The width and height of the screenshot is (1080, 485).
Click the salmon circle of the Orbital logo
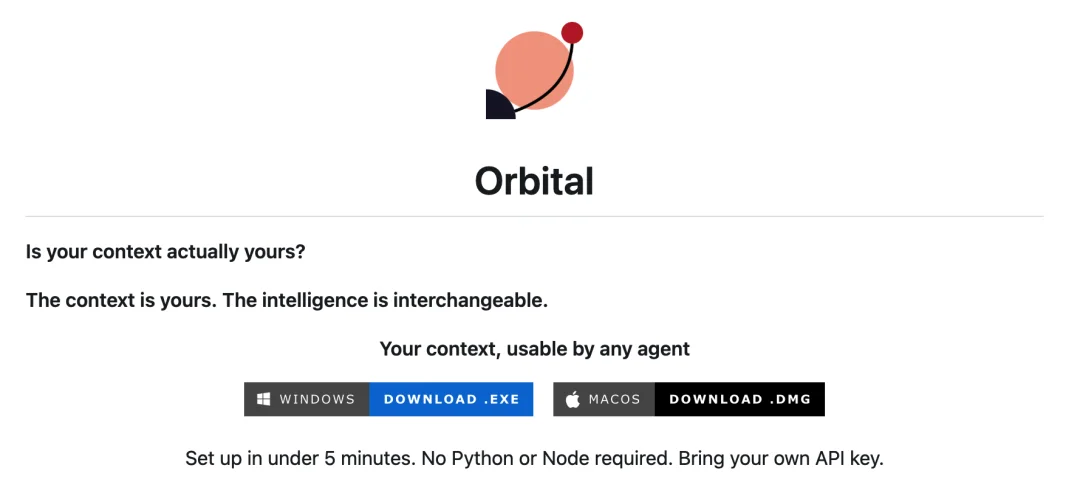[x=534, y=70]
